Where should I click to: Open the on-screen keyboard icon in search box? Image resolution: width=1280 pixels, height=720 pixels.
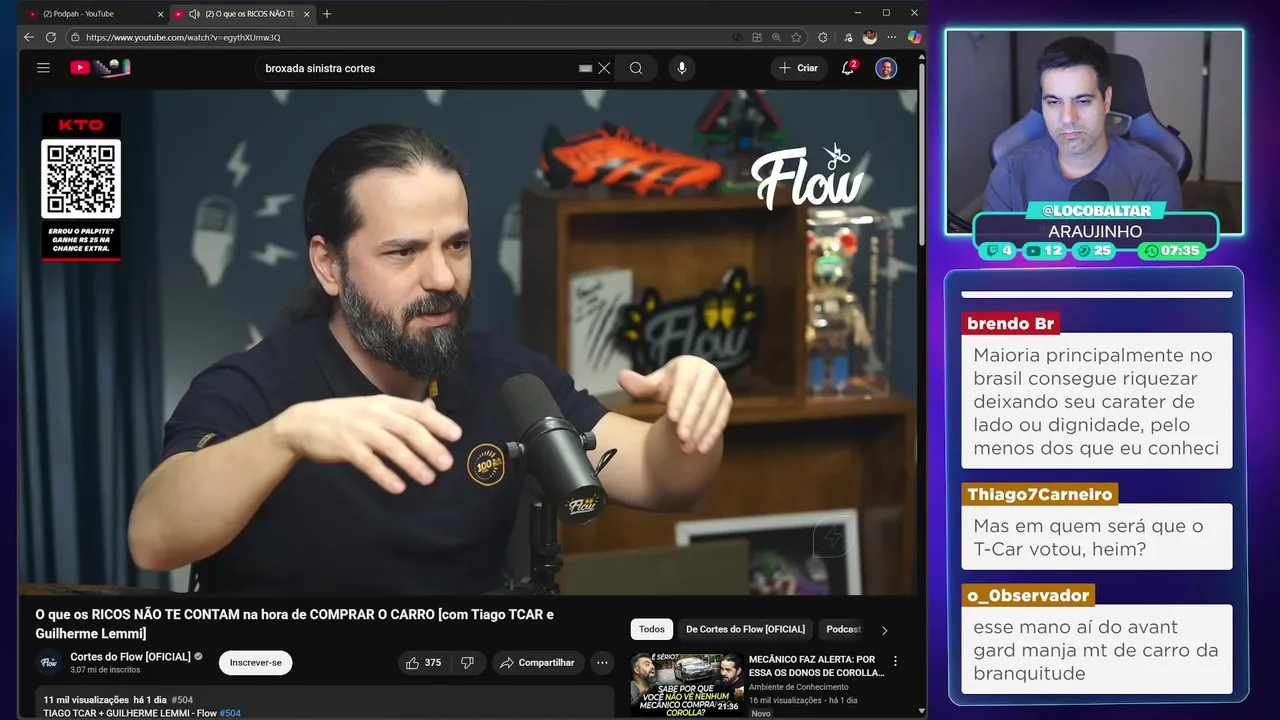586,68
